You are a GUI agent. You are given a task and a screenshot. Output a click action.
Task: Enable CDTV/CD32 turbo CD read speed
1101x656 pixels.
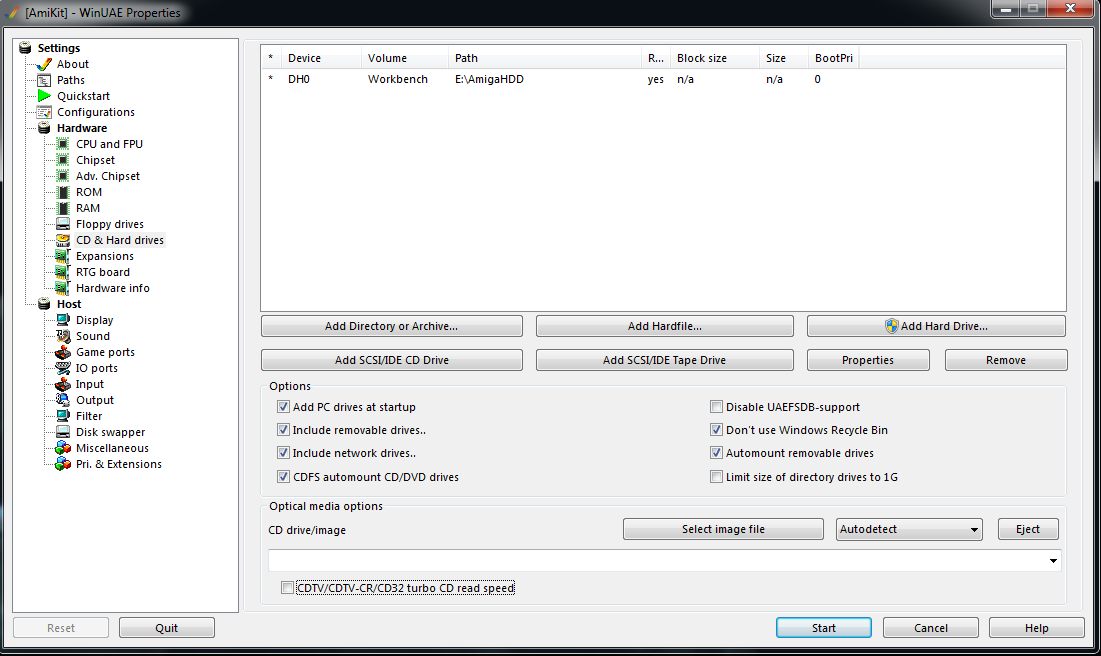pyautogui.click(x=288, y=588)
